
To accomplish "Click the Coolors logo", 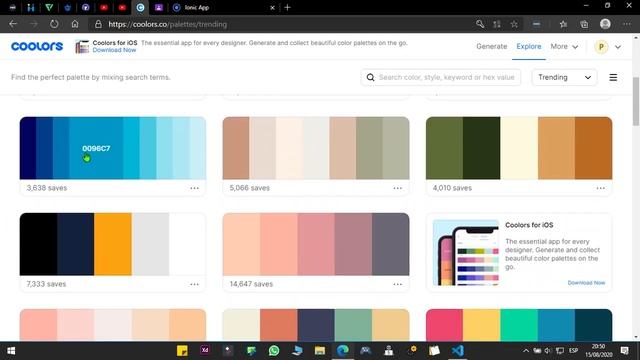I will (x=37, y=46).
